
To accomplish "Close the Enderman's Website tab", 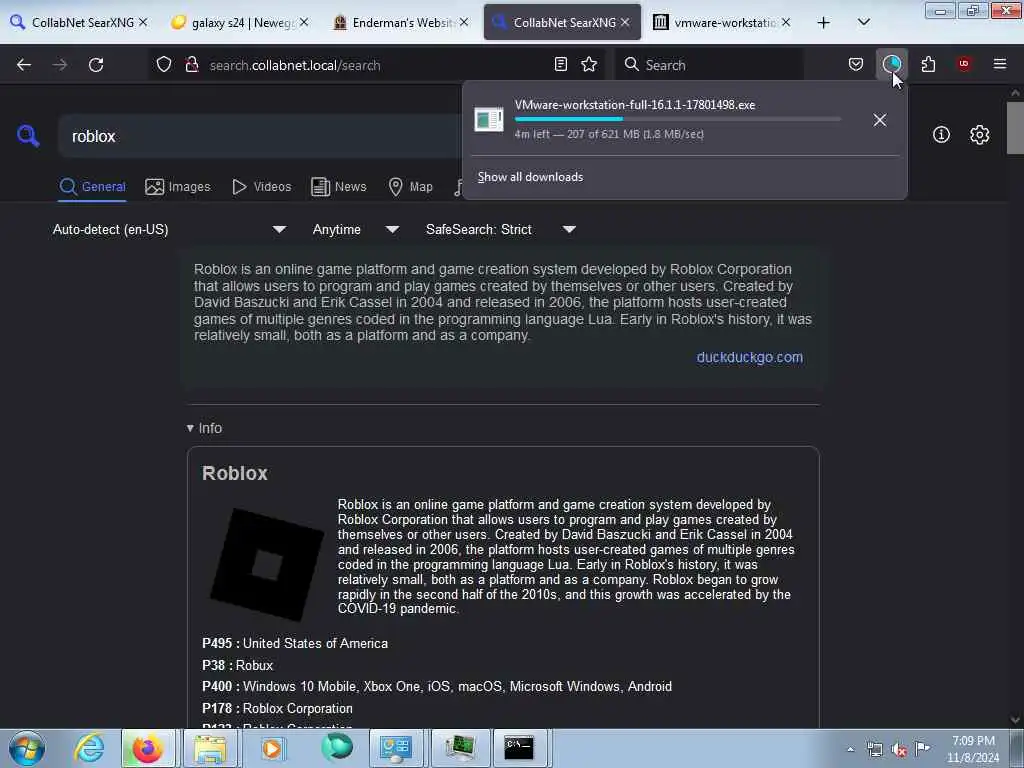I will pos(464,22).
